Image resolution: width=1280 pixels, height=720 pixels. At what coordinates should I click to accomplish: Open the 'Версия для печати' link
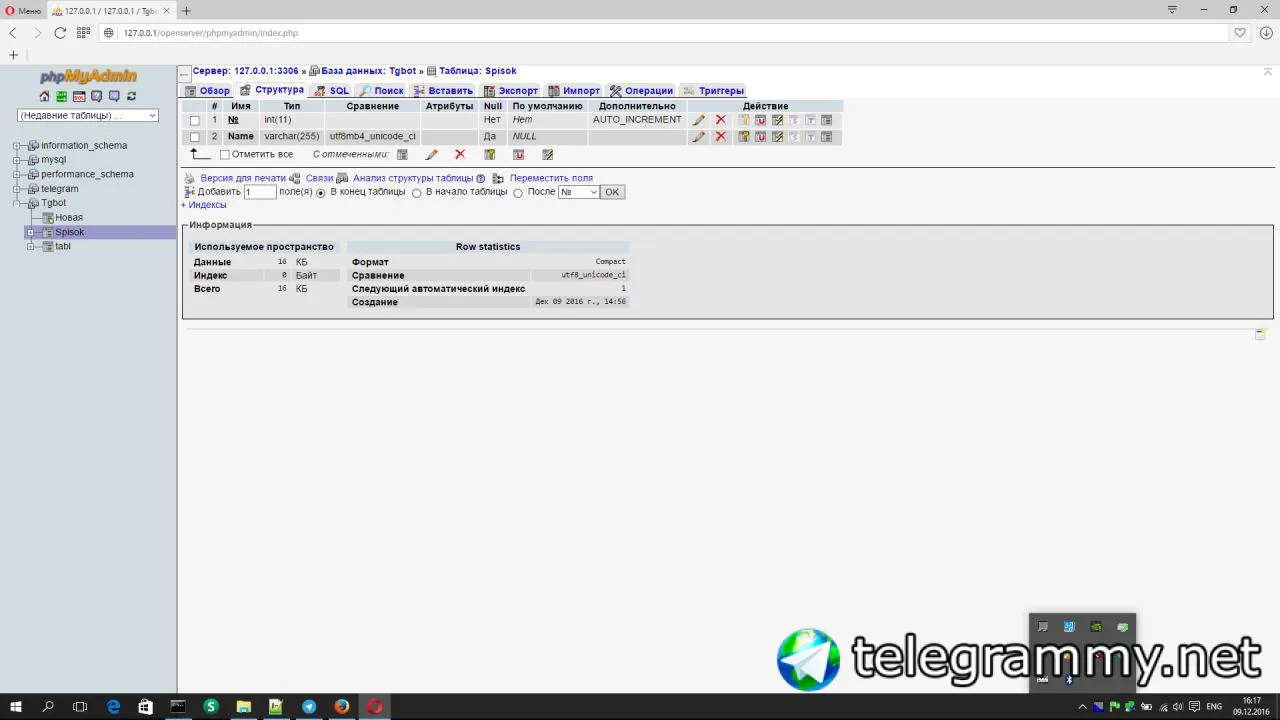[243, 179]
